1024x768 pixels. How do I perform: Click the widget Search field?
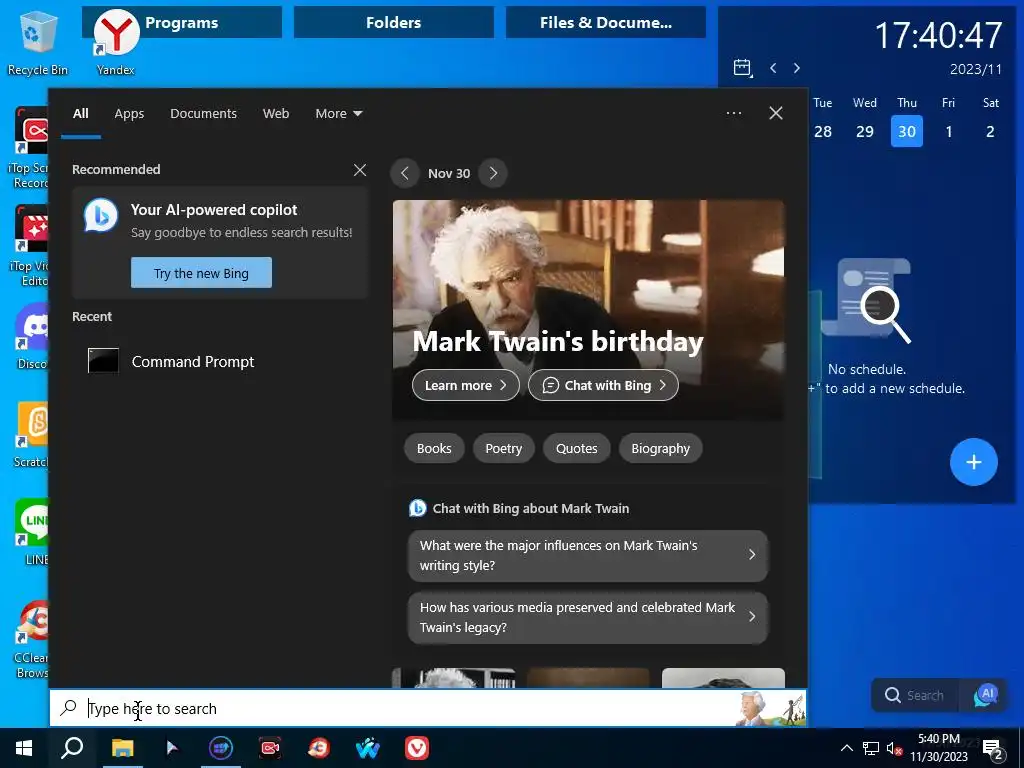[915, 695]
